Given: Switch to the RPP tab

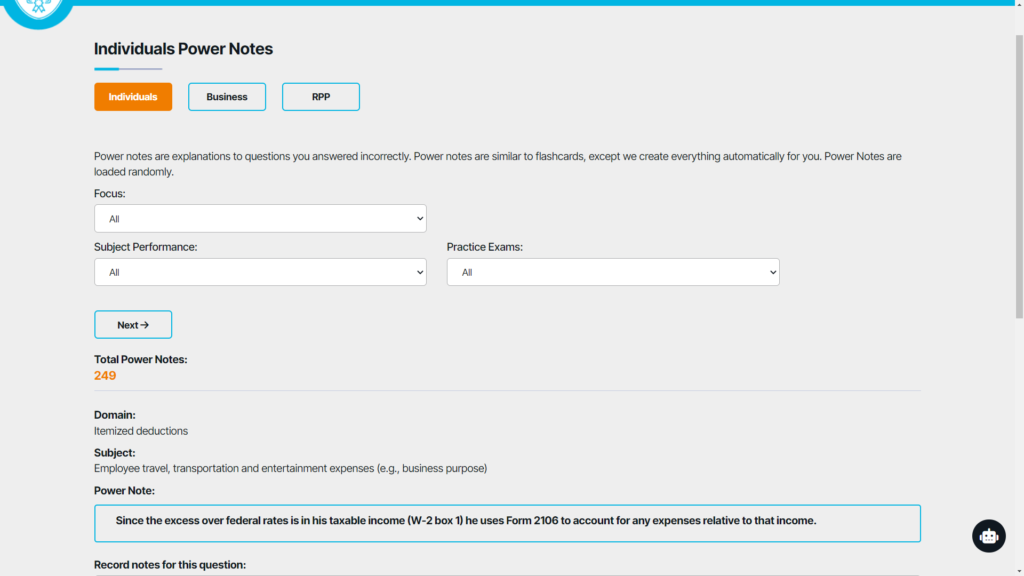Looking at the screenshot, I should pyautogui.click(x=320, y=97).
